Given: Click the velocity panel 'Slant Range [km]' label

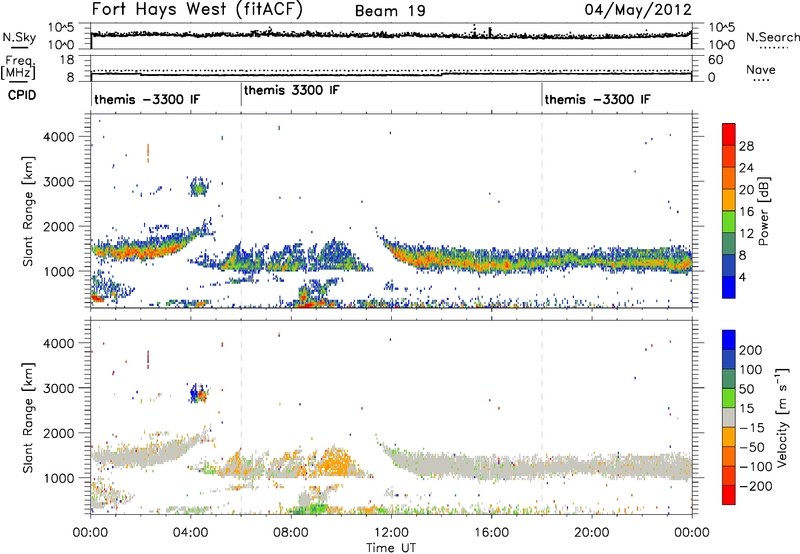Looking at the screenshot, I should point(28,417).
